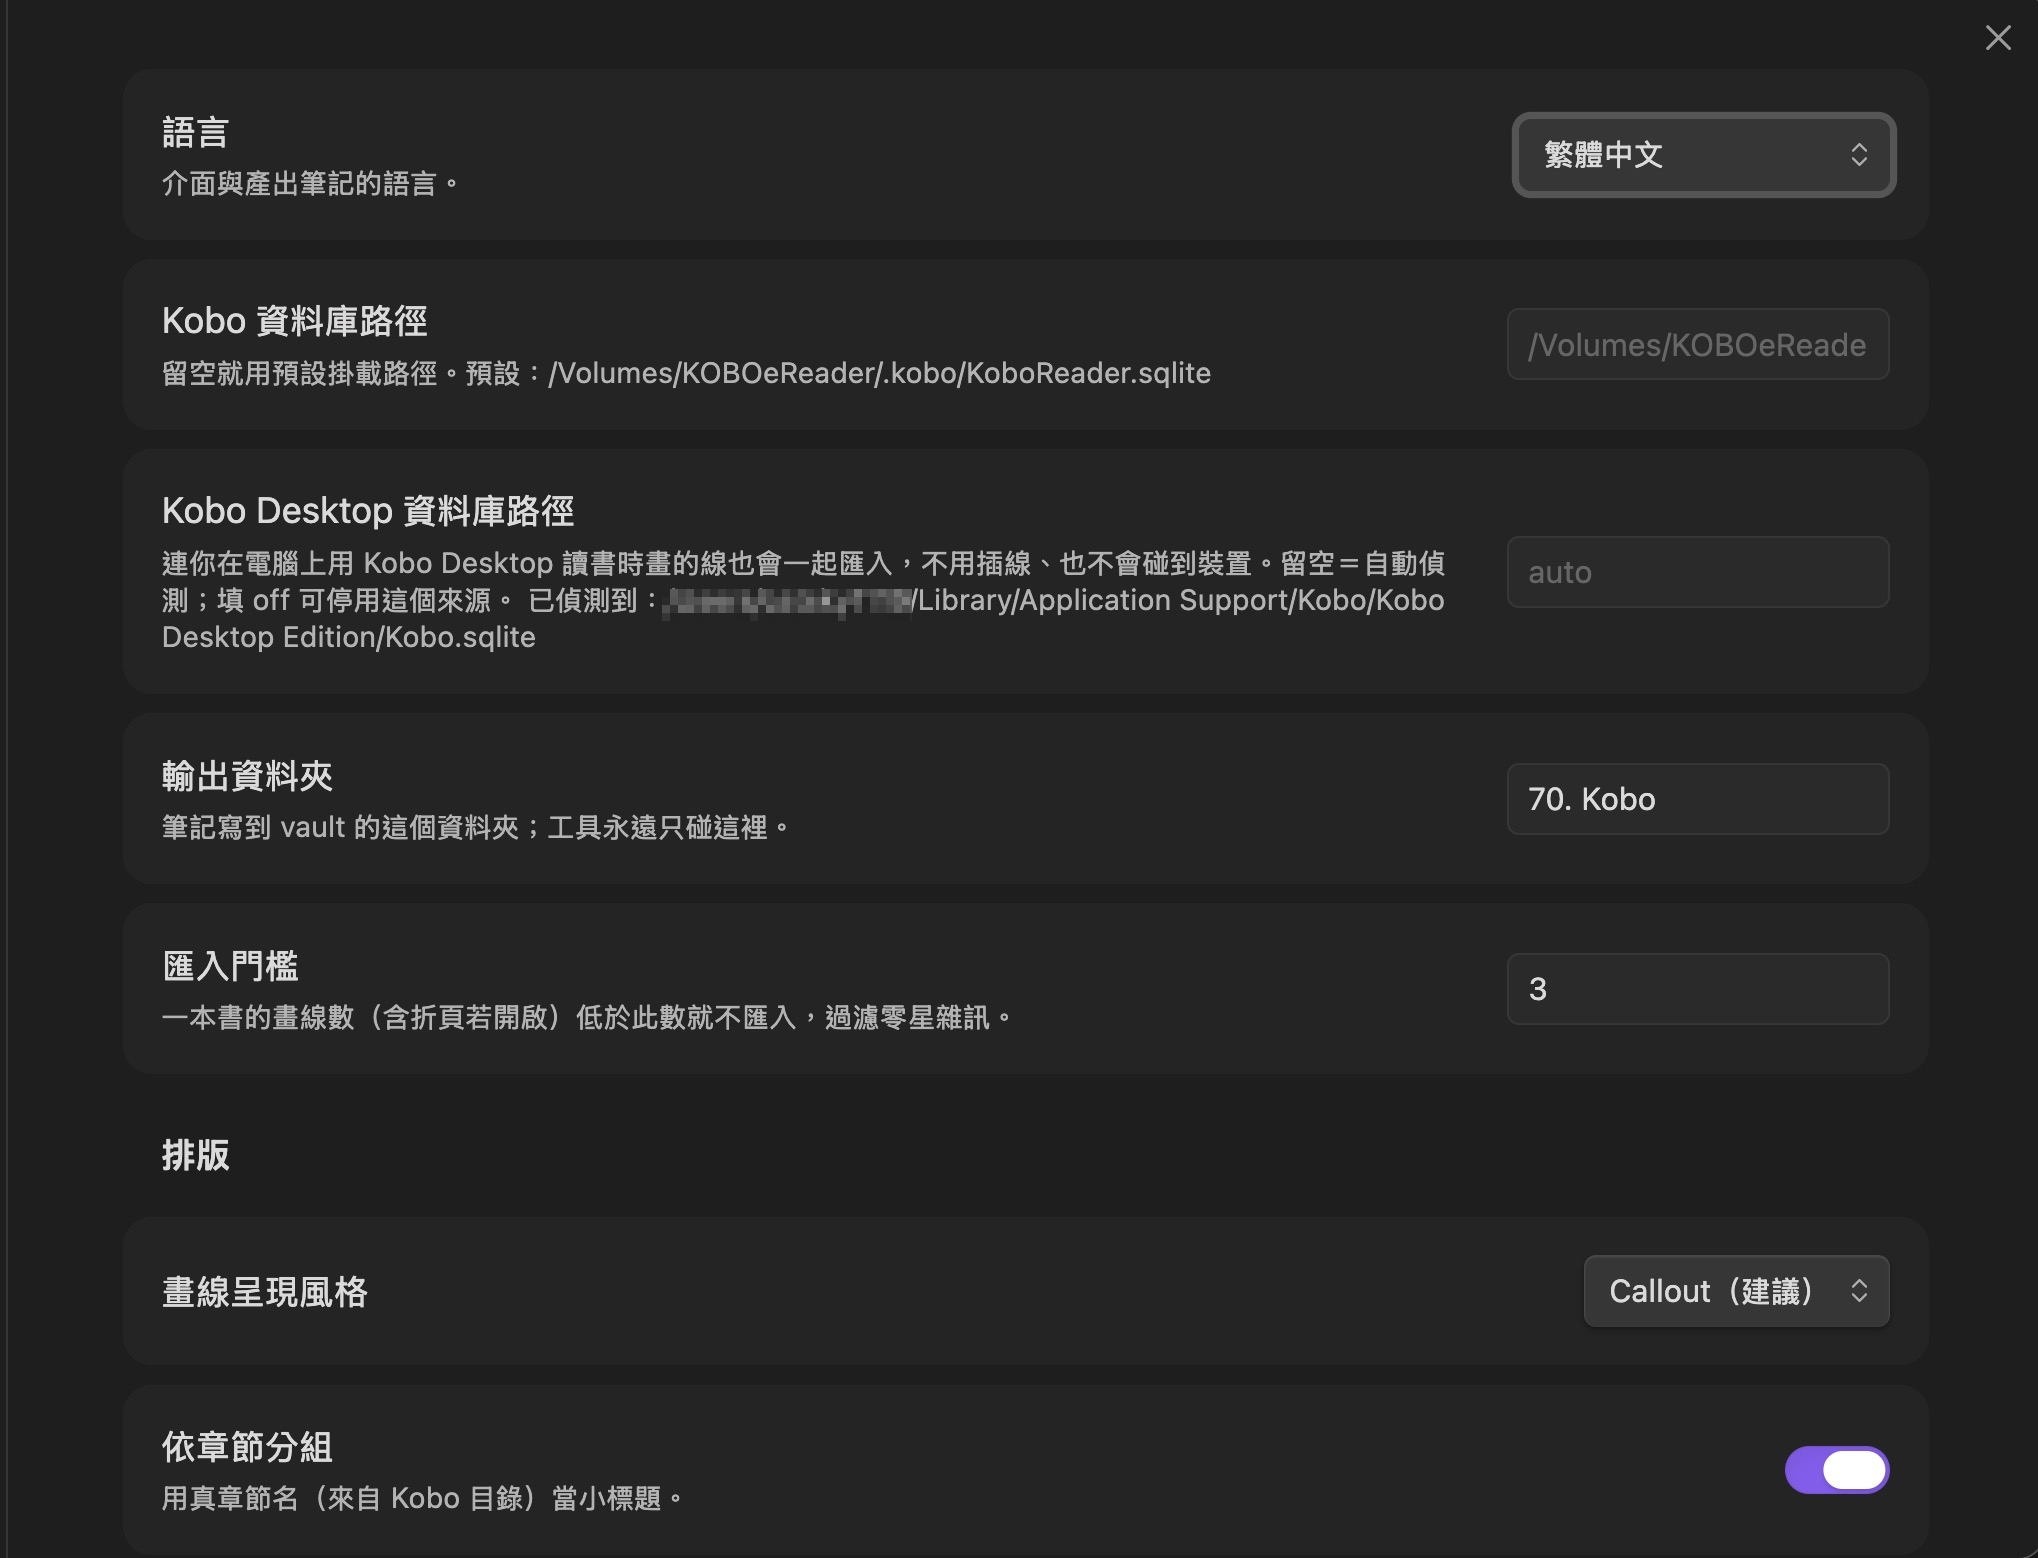Click the default path text mentioning KoboReader.sqlite

click(686, 374)
